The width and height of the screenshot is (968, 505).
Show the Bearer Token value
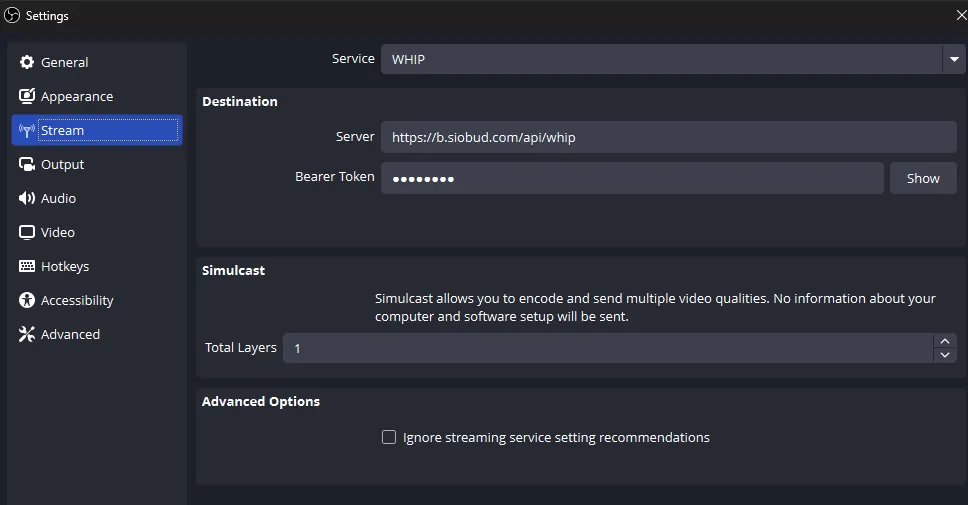tap(922, 178)
